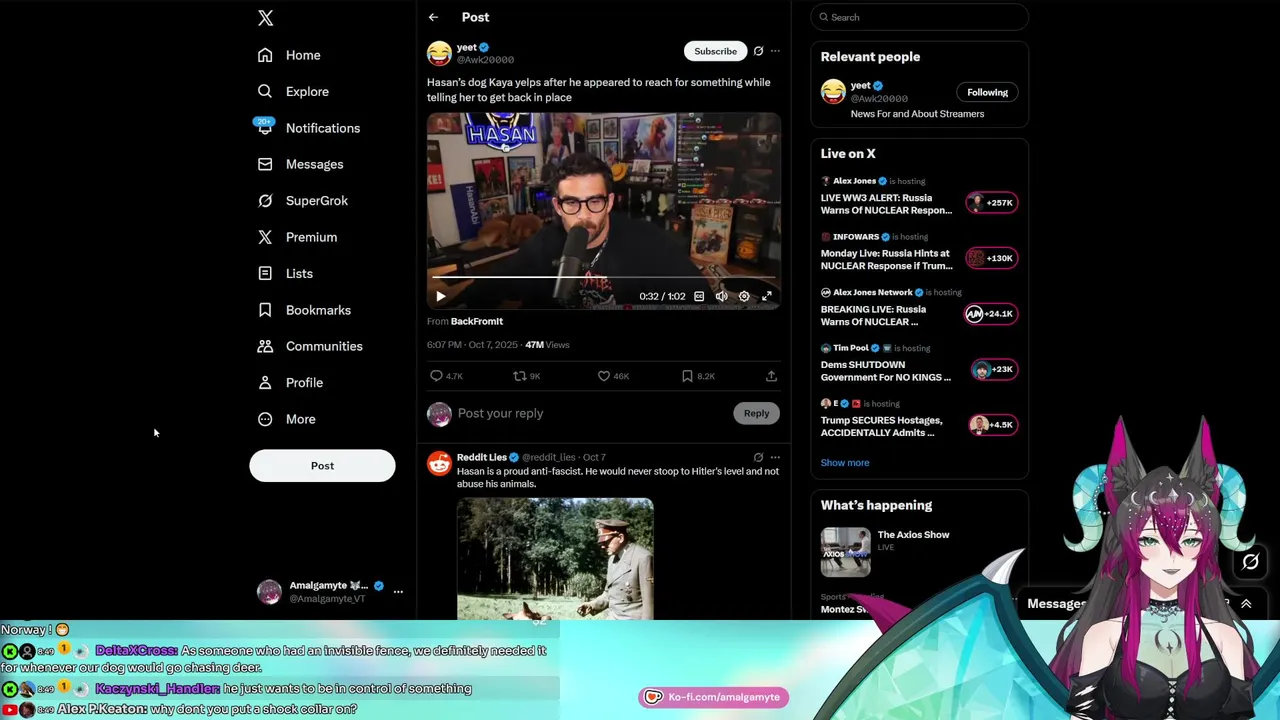Image resolution: width=1280 pixels, height=720 pixels.
Task: Open the more options menu on yeet's post
Action: pyautogui.click(x=775, y=51)
